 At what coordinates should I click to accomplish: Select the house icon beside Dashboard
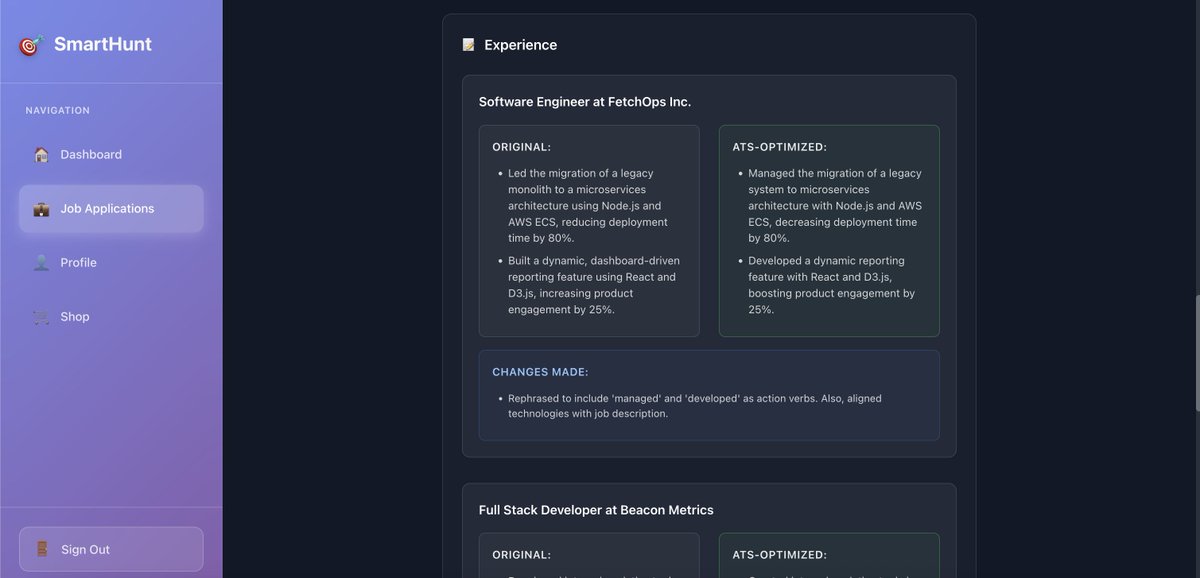(x=40, y=155)
